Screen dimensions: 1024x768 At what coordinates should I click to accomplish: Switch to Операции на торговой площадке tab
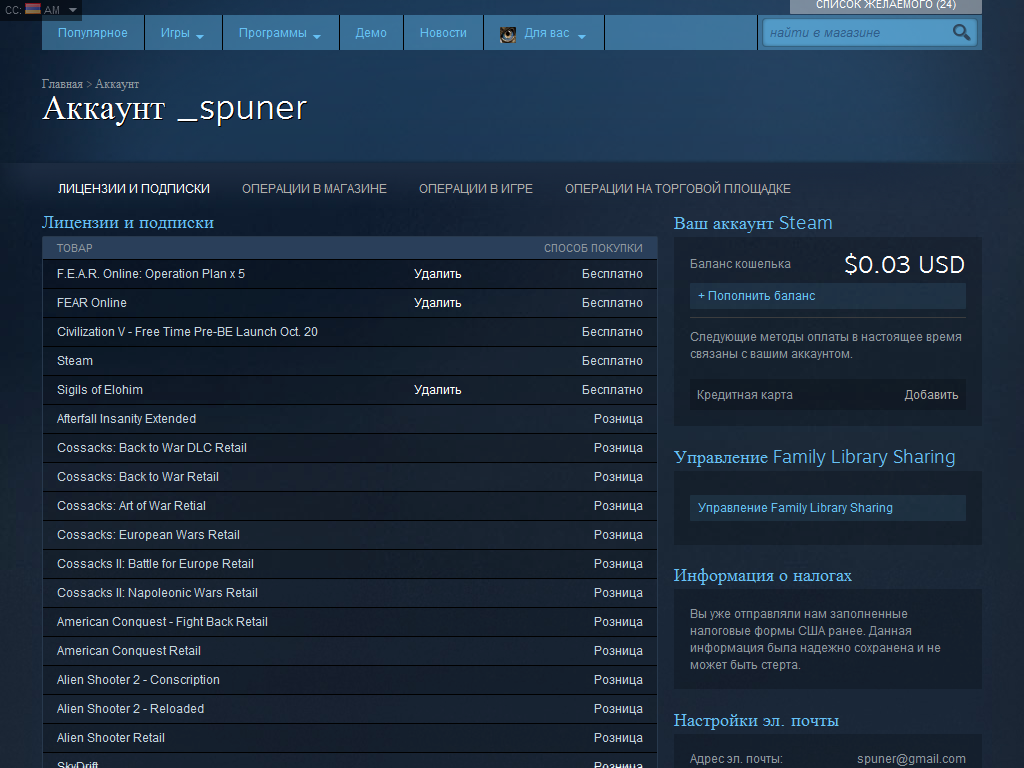coord(677,189)
